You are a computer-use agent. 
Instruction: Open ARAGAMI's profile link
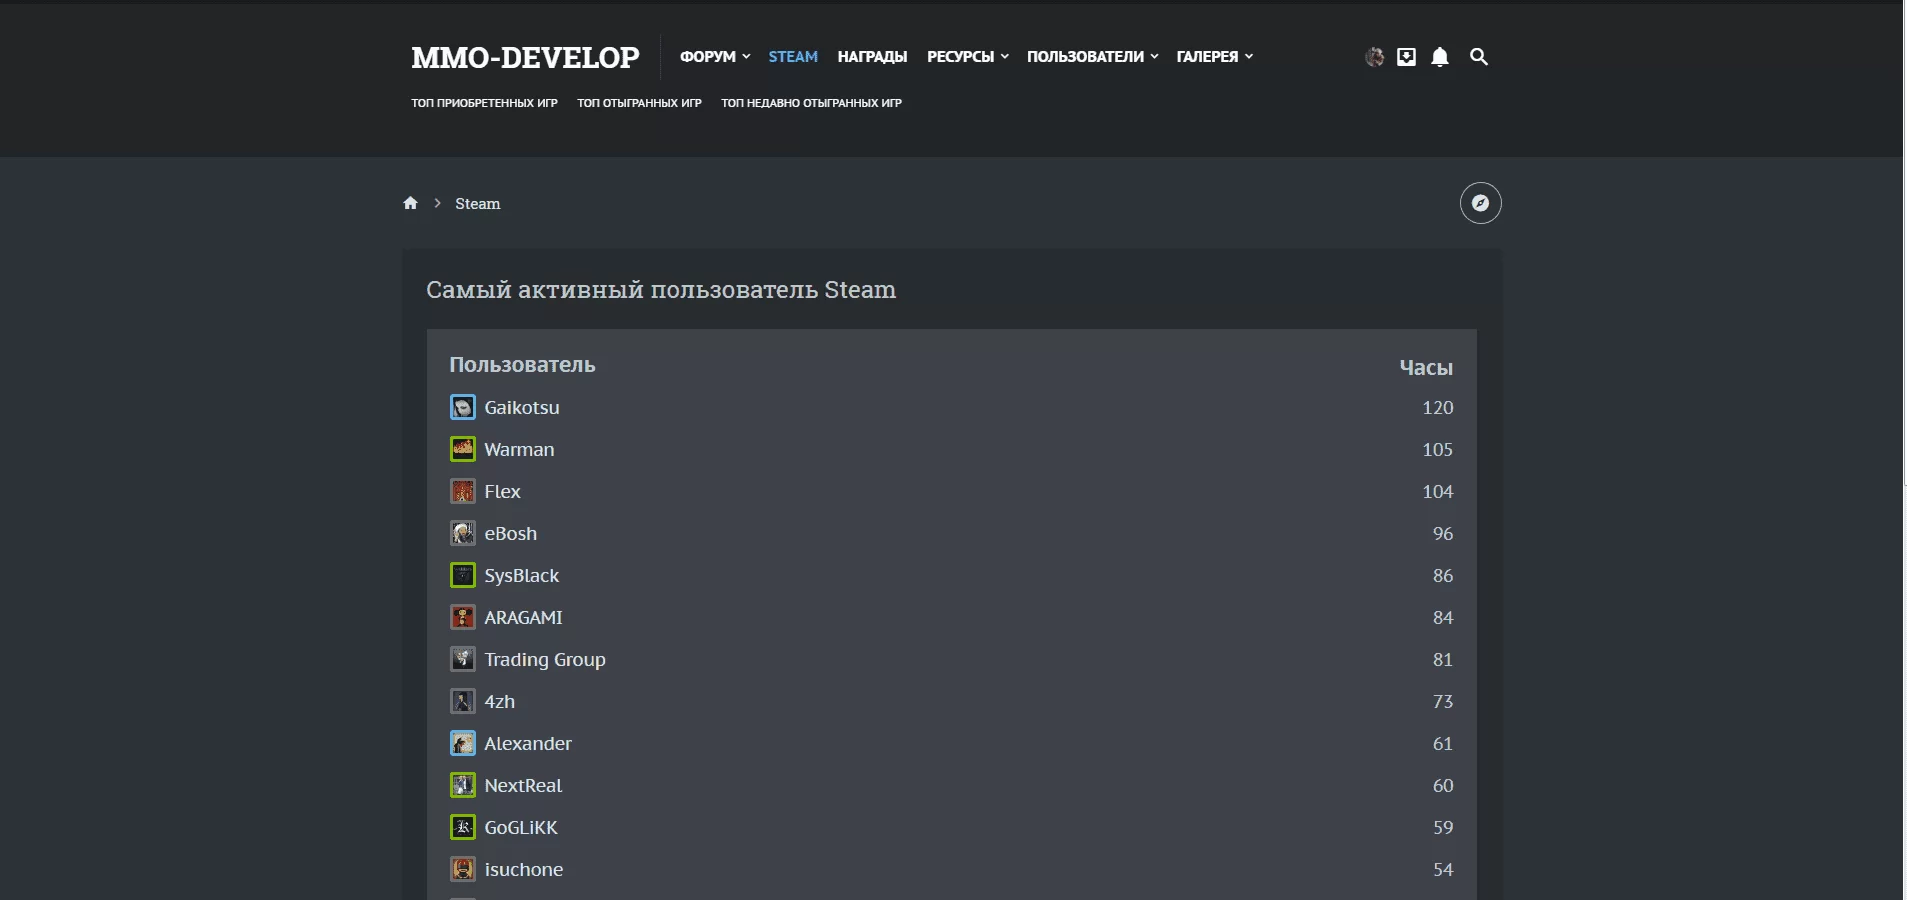point(523,617)
